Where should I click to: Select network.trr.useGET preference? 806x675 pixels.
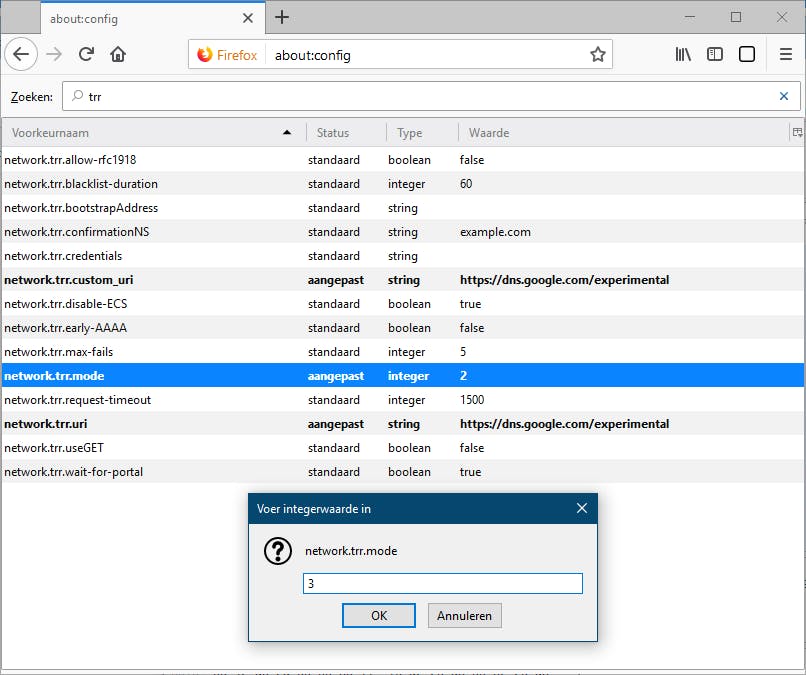tap(403, 448)
